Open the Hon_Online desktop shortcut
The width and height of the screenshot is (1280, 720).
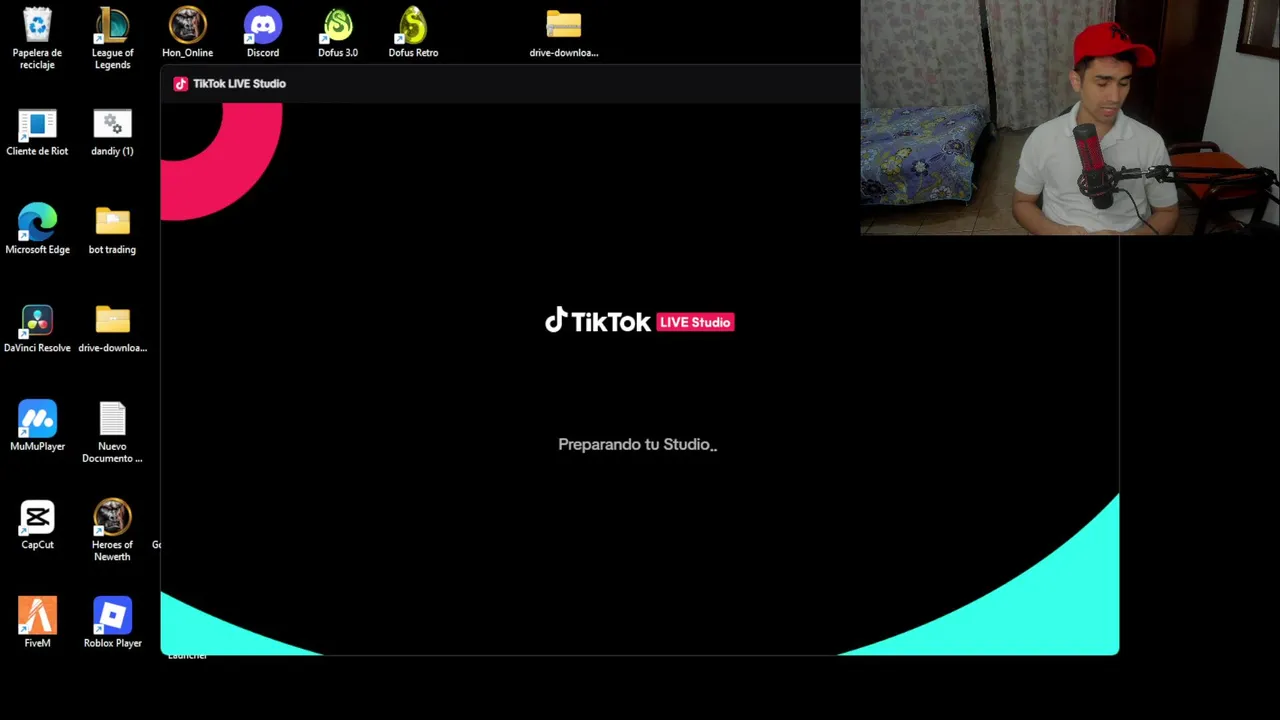(187, 32)
